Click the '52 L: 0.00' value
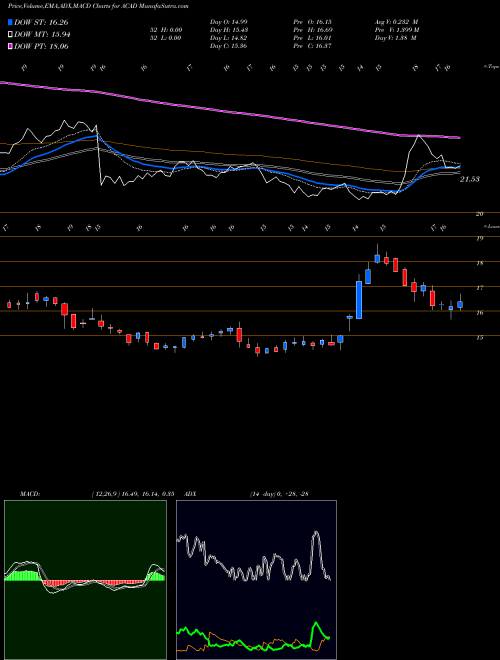 (166, 38)
